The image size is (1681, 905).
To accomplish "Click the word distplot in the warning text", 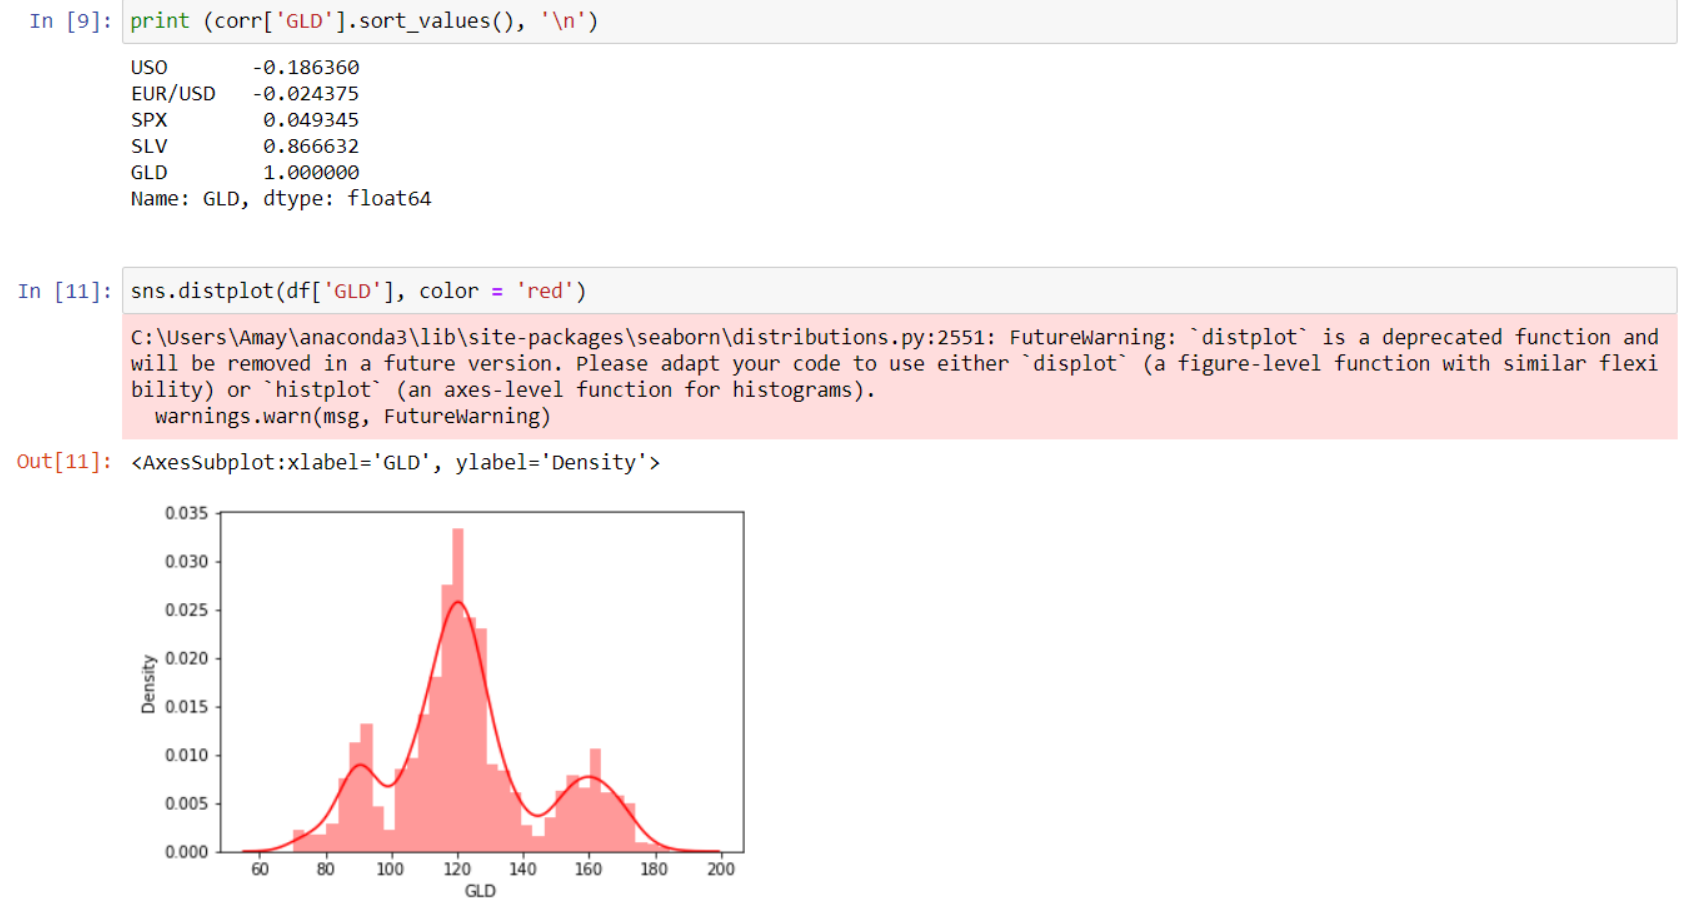I will (1251, 337).
